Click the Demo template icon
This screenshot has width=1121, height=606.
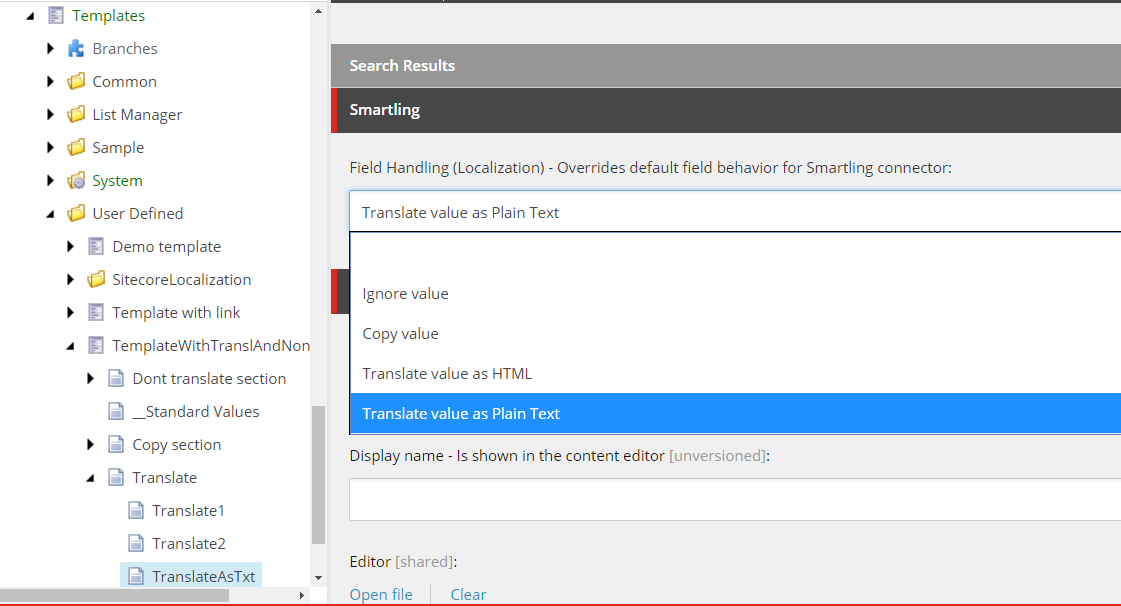96,246
